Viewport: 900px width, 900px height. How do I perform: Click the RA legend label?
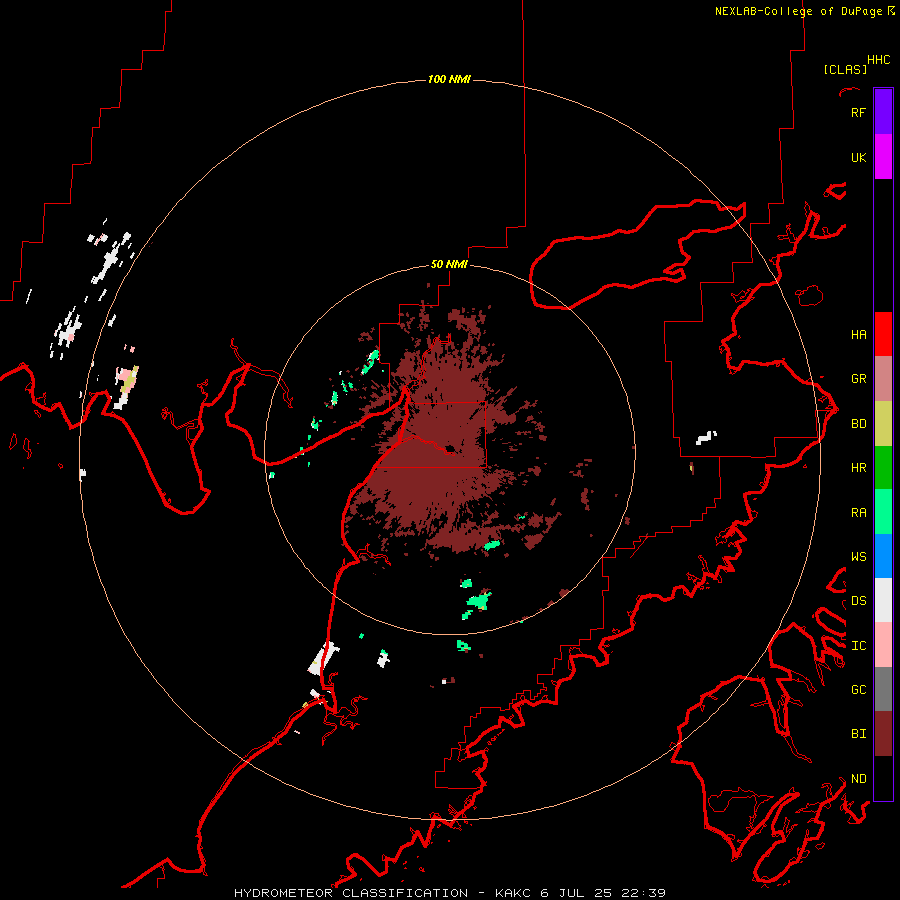[x=858, y=512]
